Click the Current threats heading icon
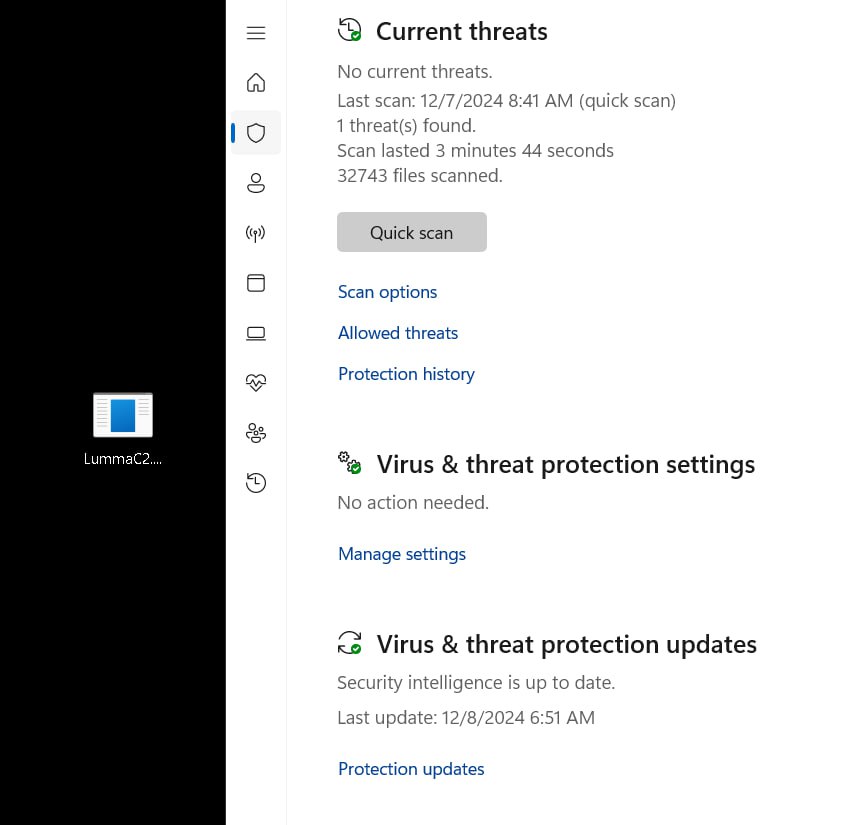This screenshot has height=825, width=844. pos(349,30)
